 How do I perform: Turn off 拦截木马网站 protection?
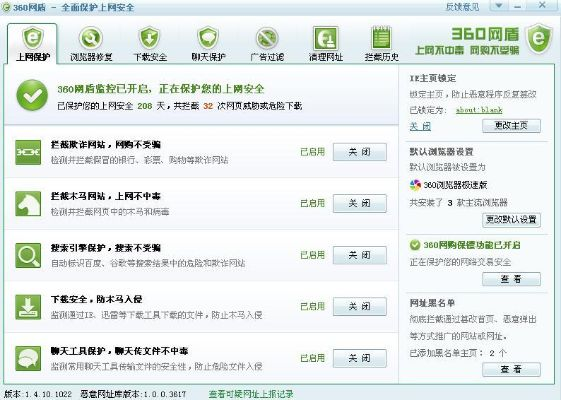pos(360,203)
